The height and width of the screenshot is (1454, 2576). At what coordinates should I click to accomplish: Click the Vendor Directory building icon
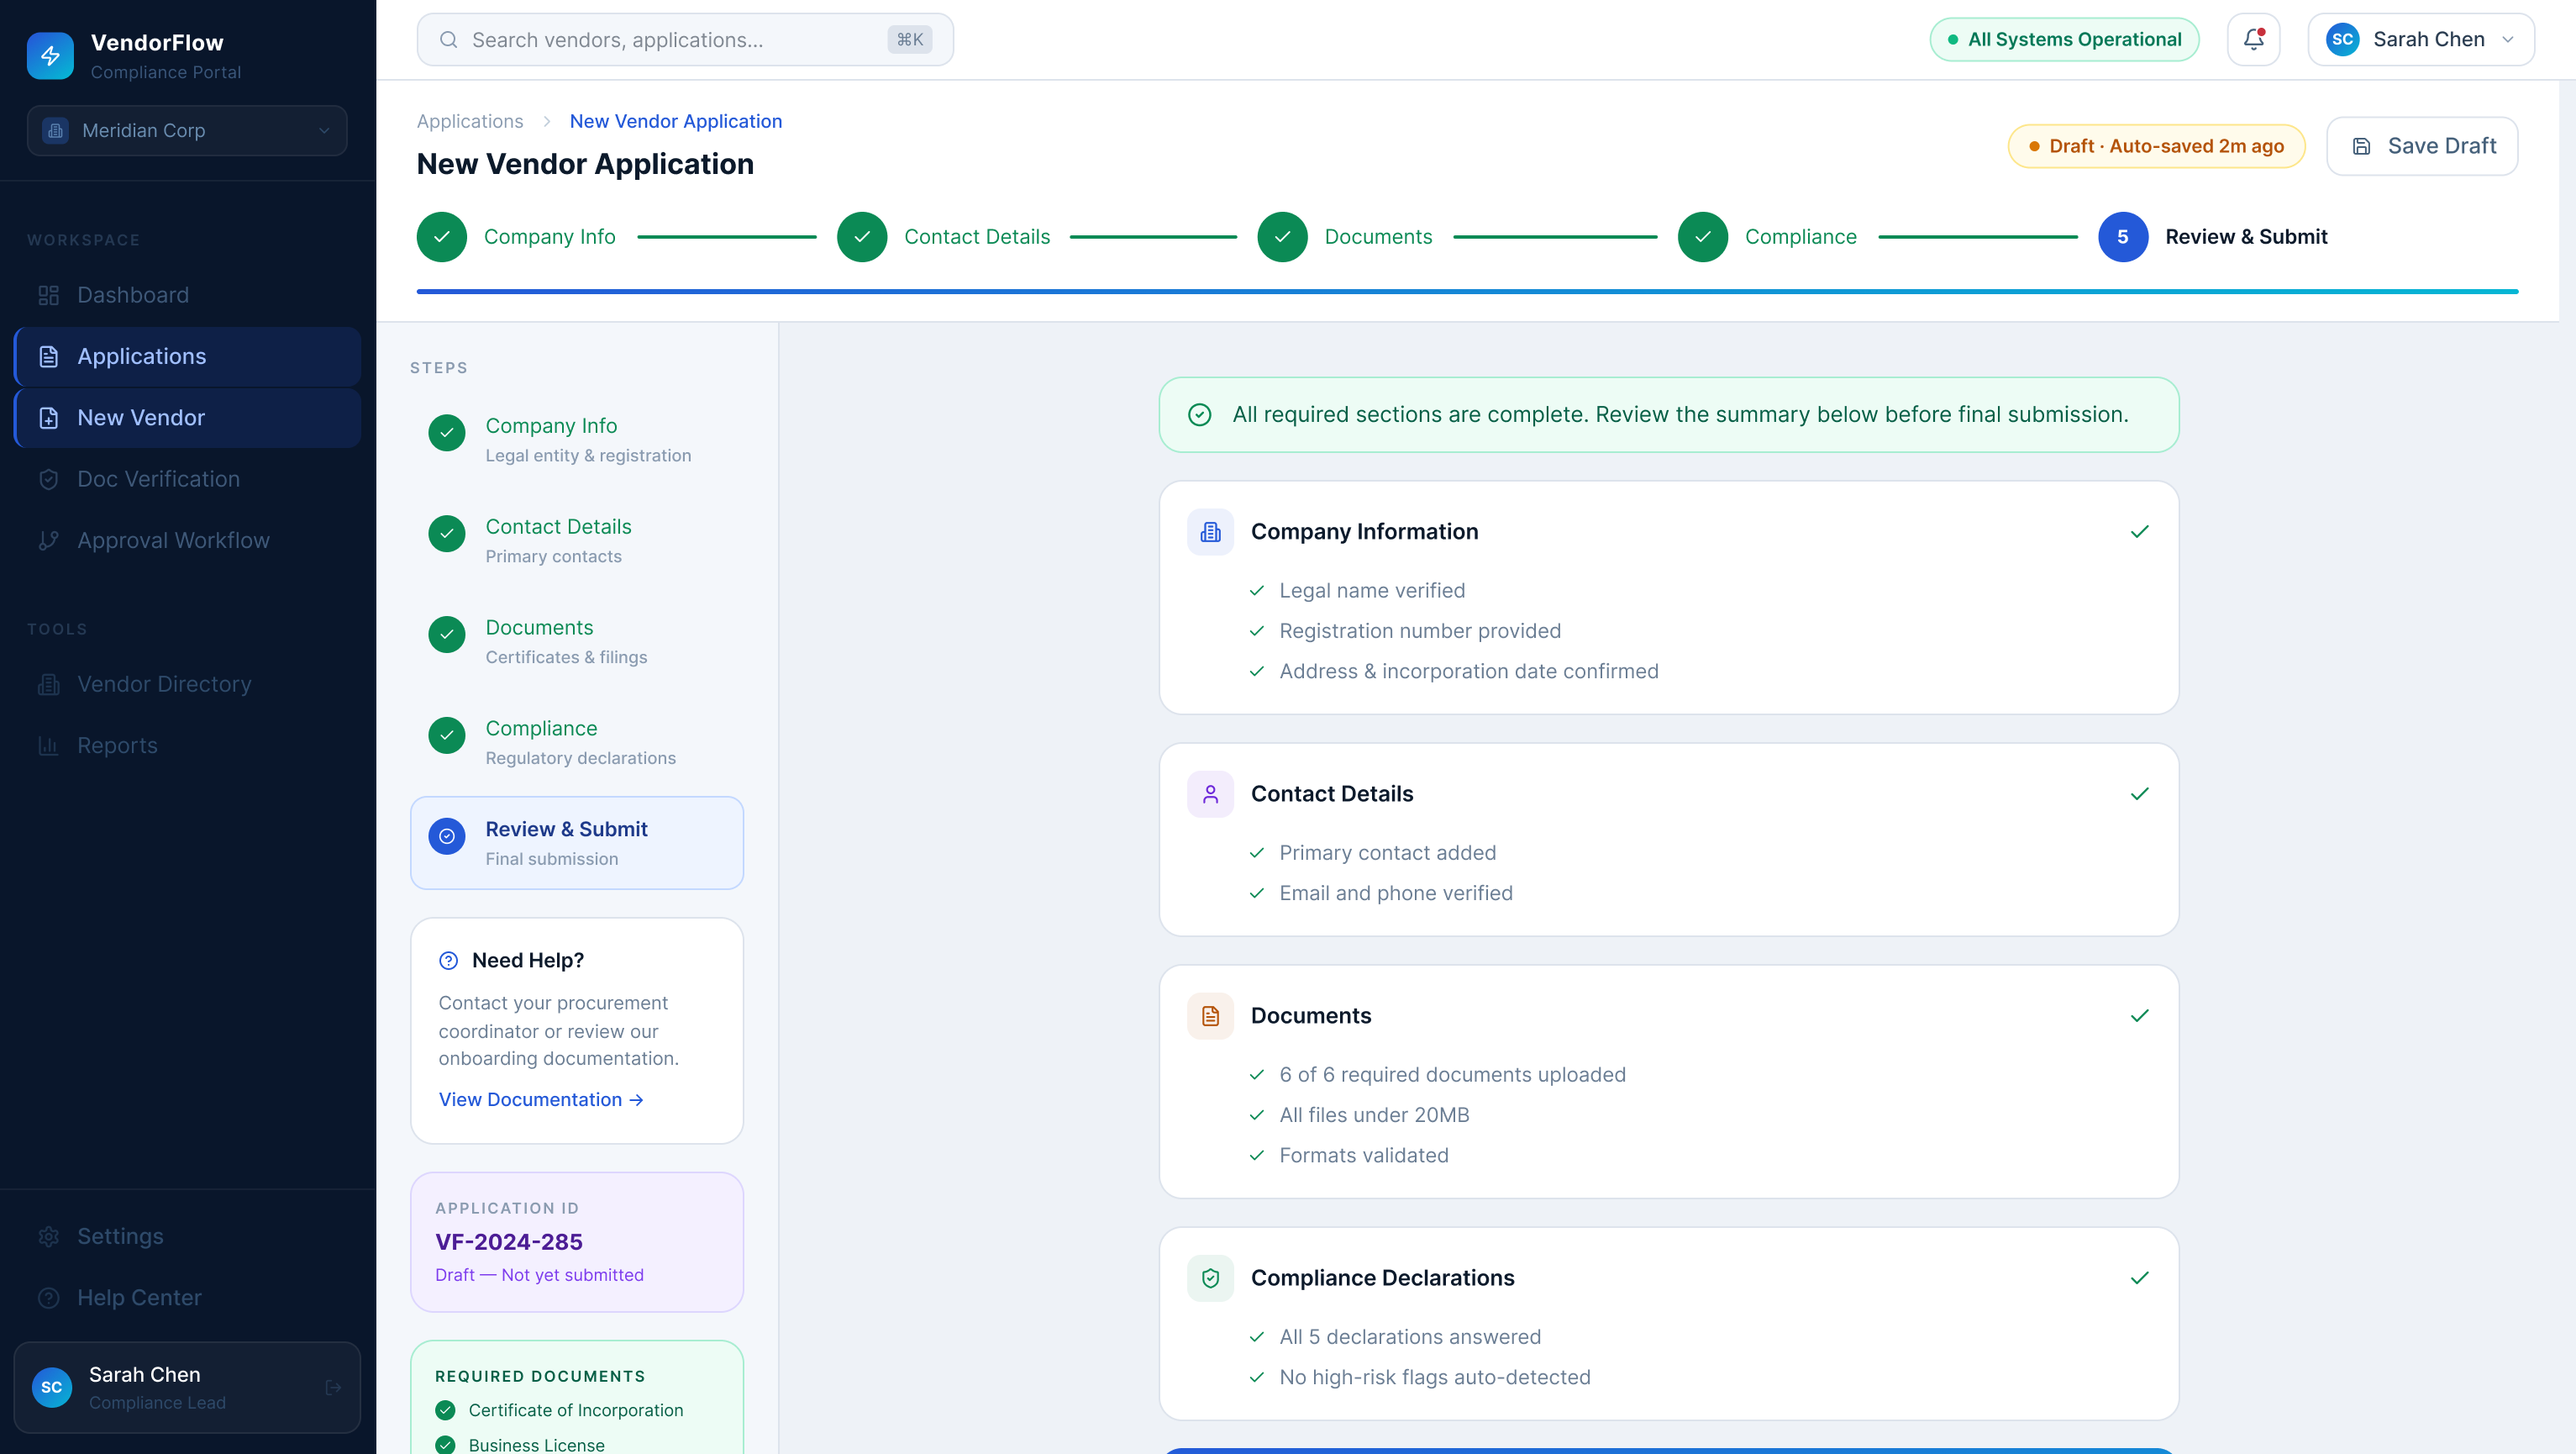click(x=48, y=684)
